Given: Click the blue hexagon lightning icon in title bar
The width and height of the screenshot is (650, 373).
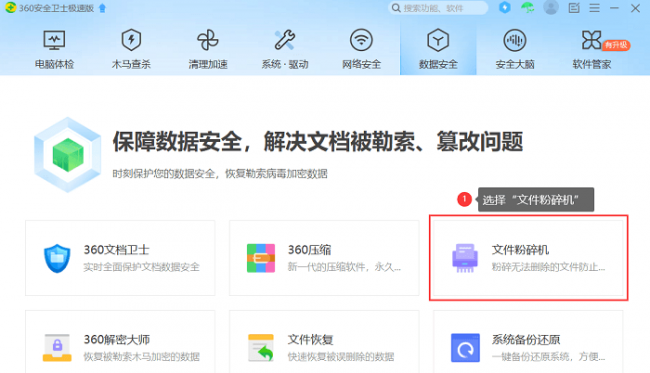Looking at the screenshot, I should pos(504,7).
